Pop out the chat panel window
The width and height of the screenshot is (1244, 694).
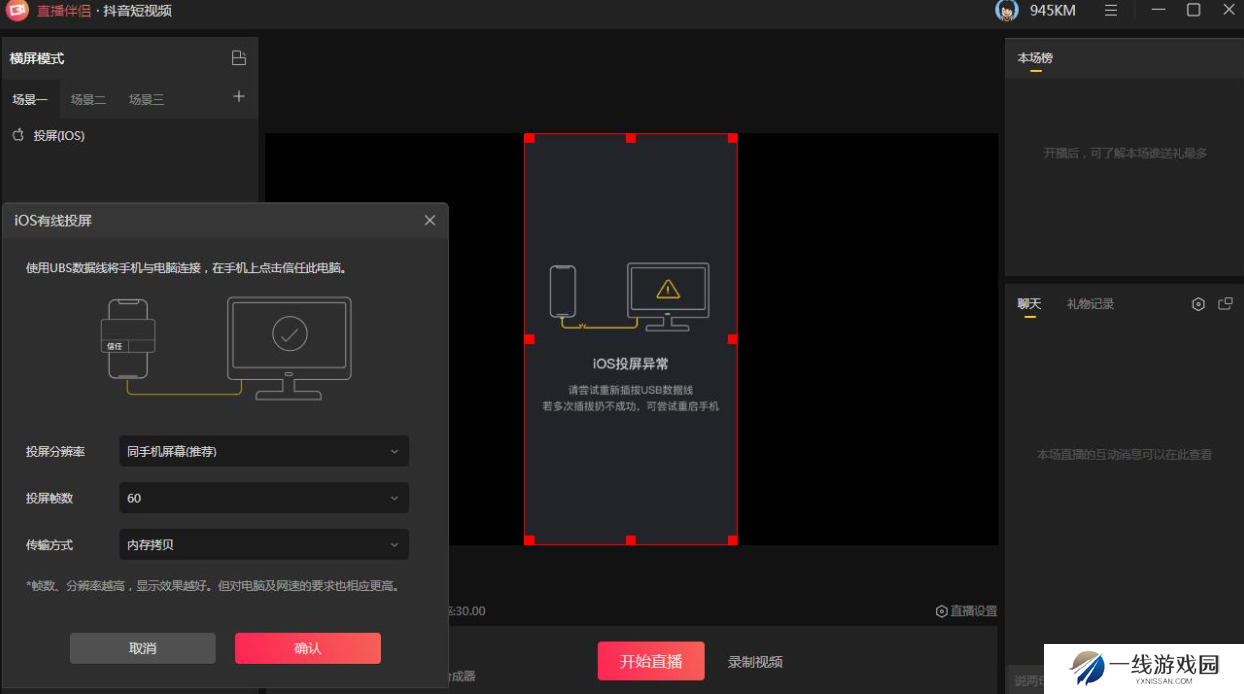pos(1225,304)
